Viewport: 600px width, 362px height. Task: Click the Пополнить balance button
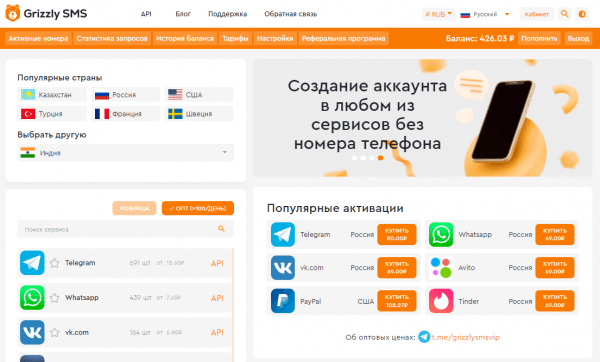click(x=539, y=38)
